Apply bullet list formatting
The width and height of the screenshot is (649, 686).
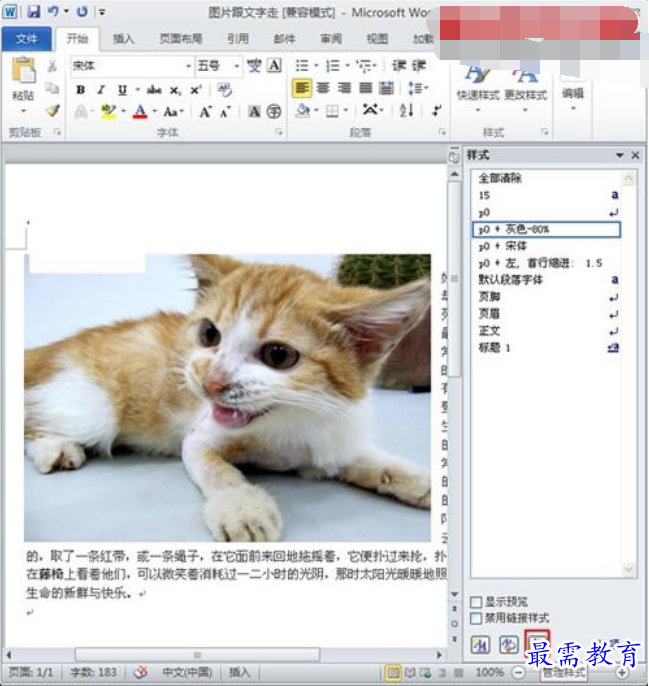[x=302, y=66]
